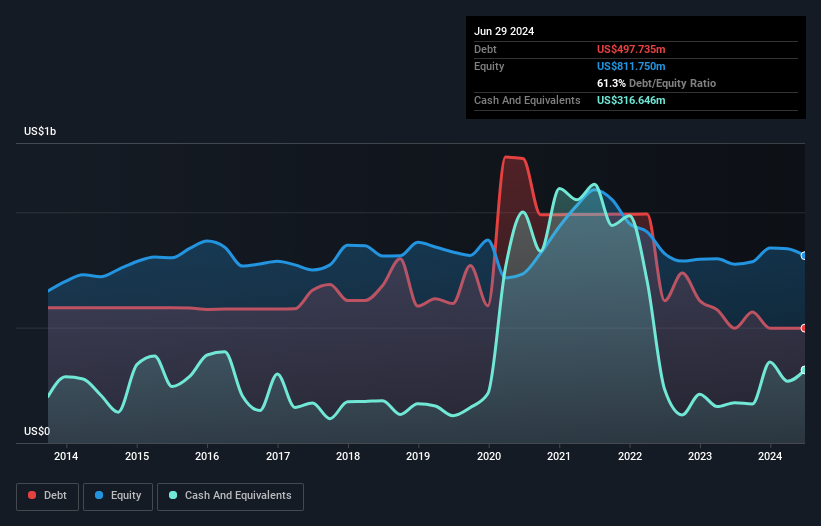Toggle the Equity series legend button
The height and width of the screenshot is (526, 821).
(118, 496)
